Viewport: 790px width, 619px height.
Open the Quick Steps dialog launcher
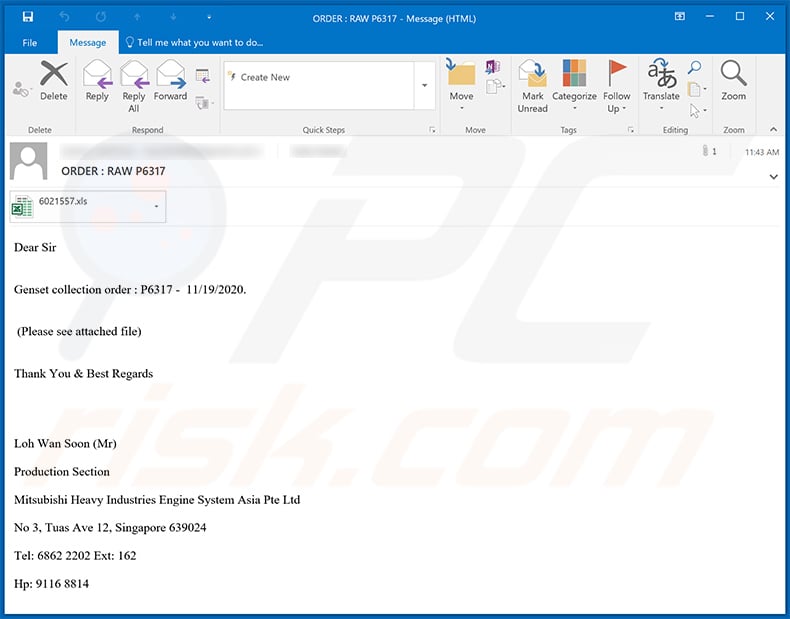coord(432,130)
